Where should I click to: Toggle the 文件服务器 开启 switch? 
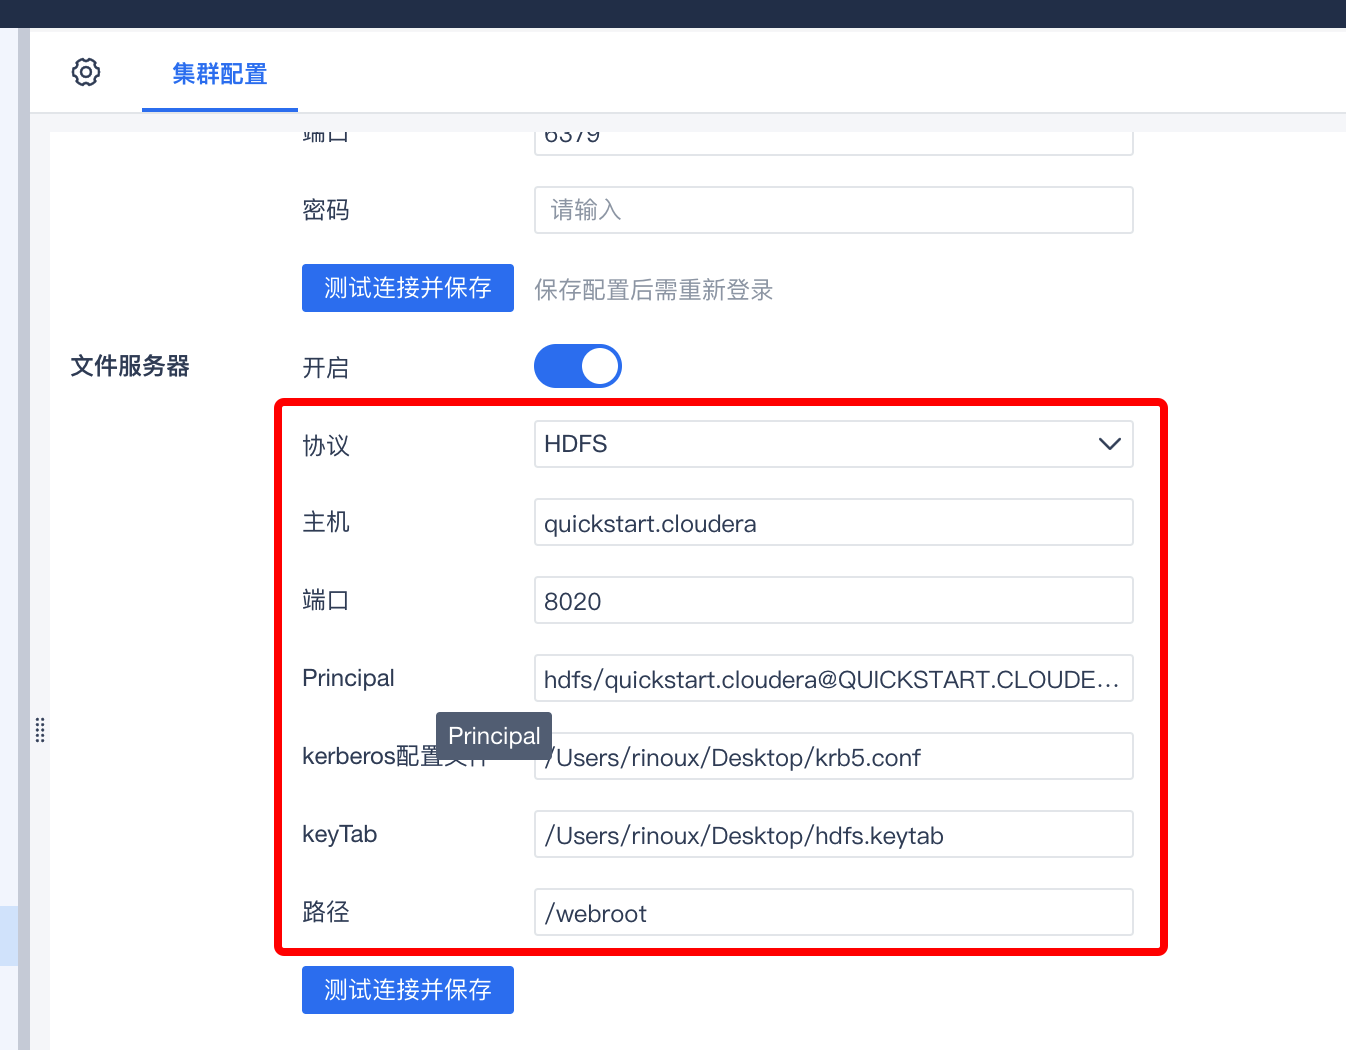coord(578,366)
